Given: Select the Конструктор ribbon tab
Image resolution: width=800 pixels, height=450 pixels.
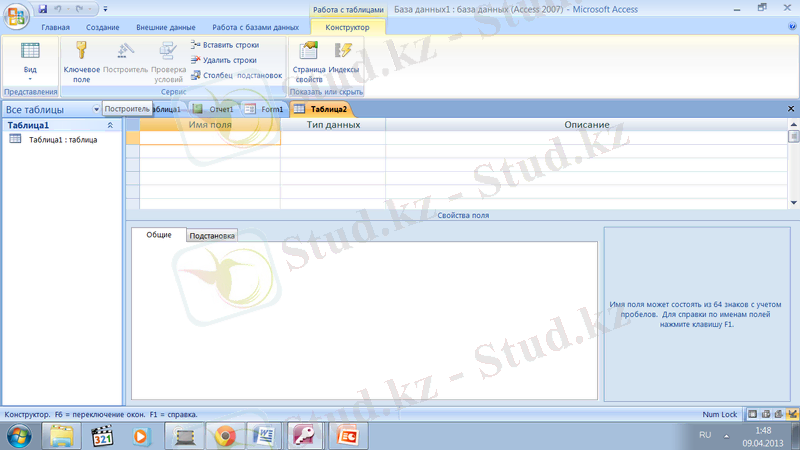Looking at the screenshot, I should 347,28.
